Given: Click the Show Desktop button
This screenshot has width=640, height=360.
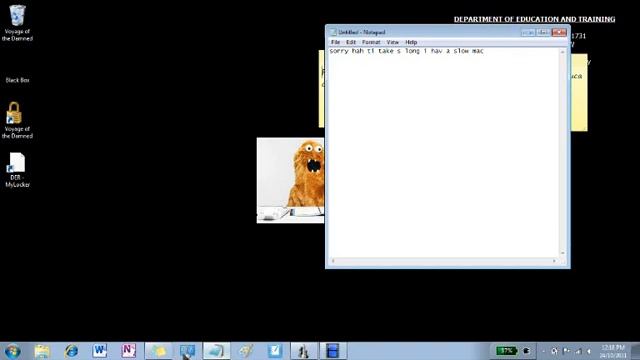Looking at the screenshot, I should [636, 351].
